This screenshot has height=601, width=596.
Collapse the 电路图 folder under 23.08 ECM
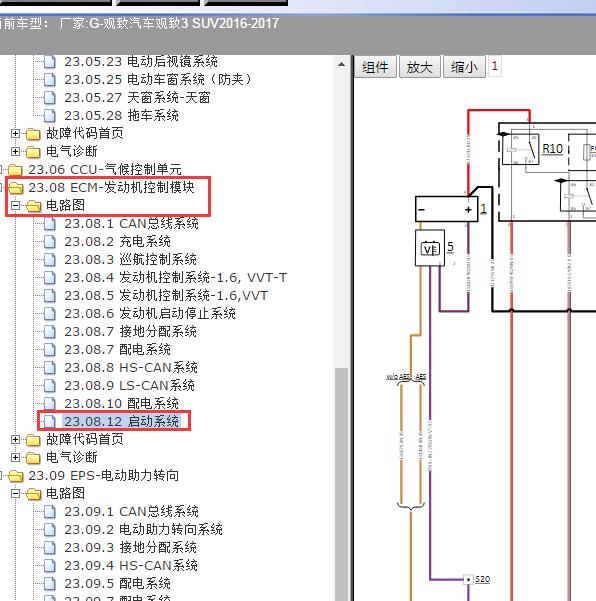15,205
